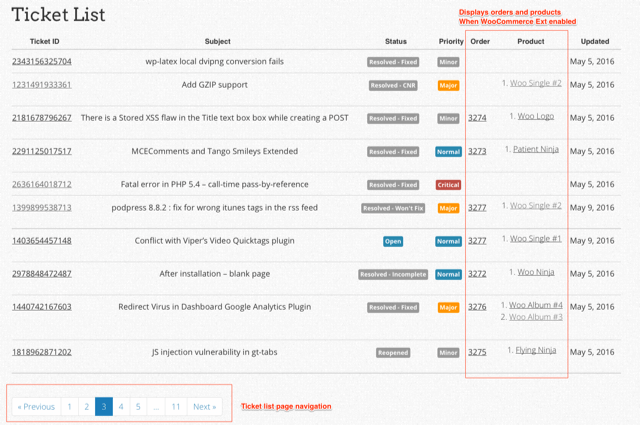
Task: Open ticket 2343156325704
Action: click(42, 61)
